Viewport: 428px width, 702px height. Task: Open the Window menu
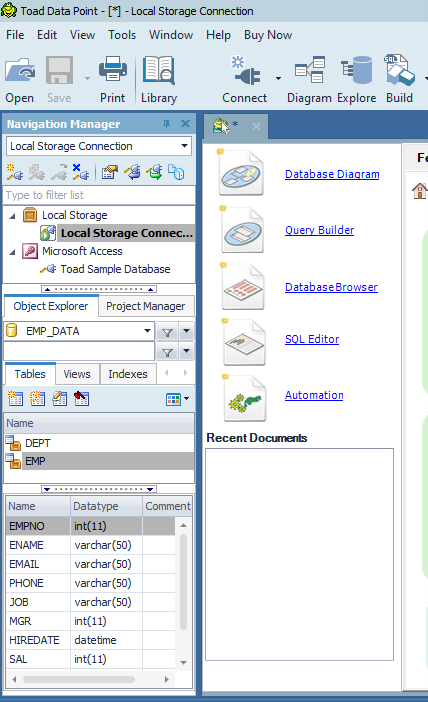[x=171, y=35]
